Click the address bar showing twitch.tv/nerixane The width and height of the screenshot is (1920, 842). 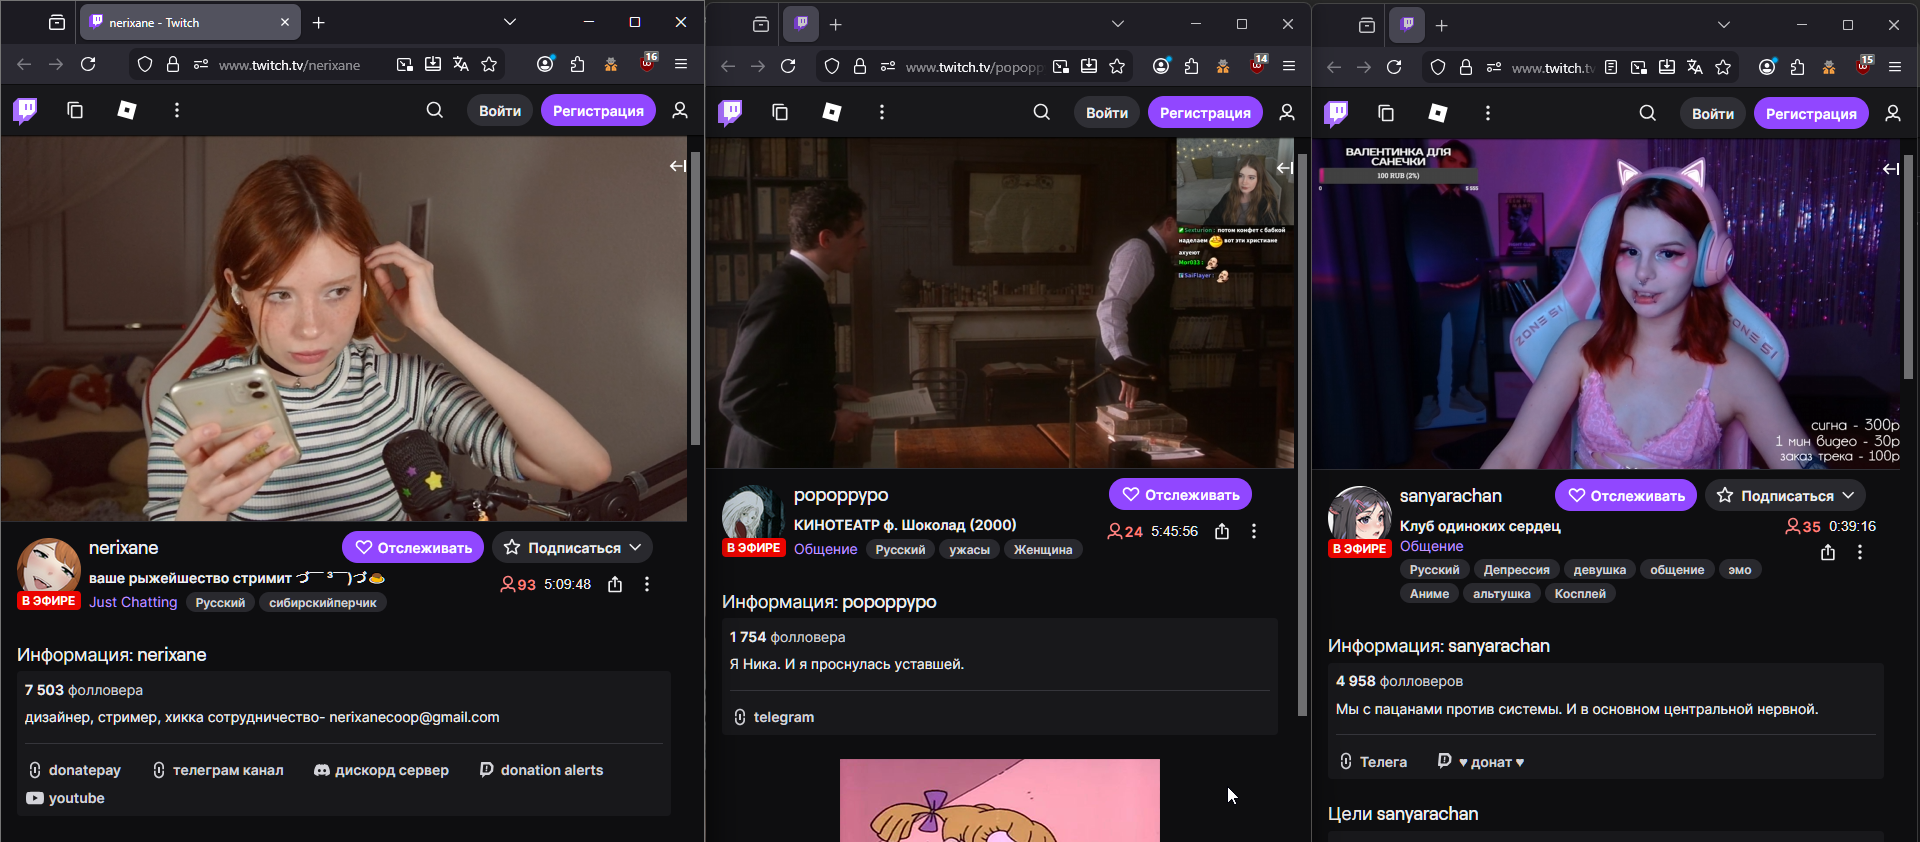(289, 65)
